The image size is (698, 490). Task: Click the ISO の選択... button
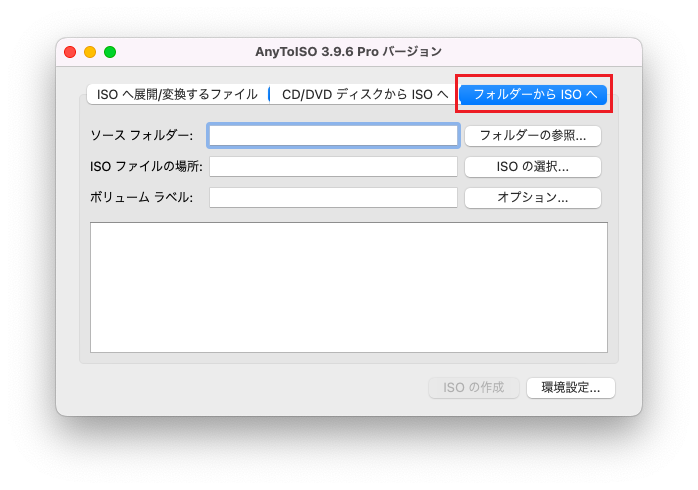click(x=533, y=166)
